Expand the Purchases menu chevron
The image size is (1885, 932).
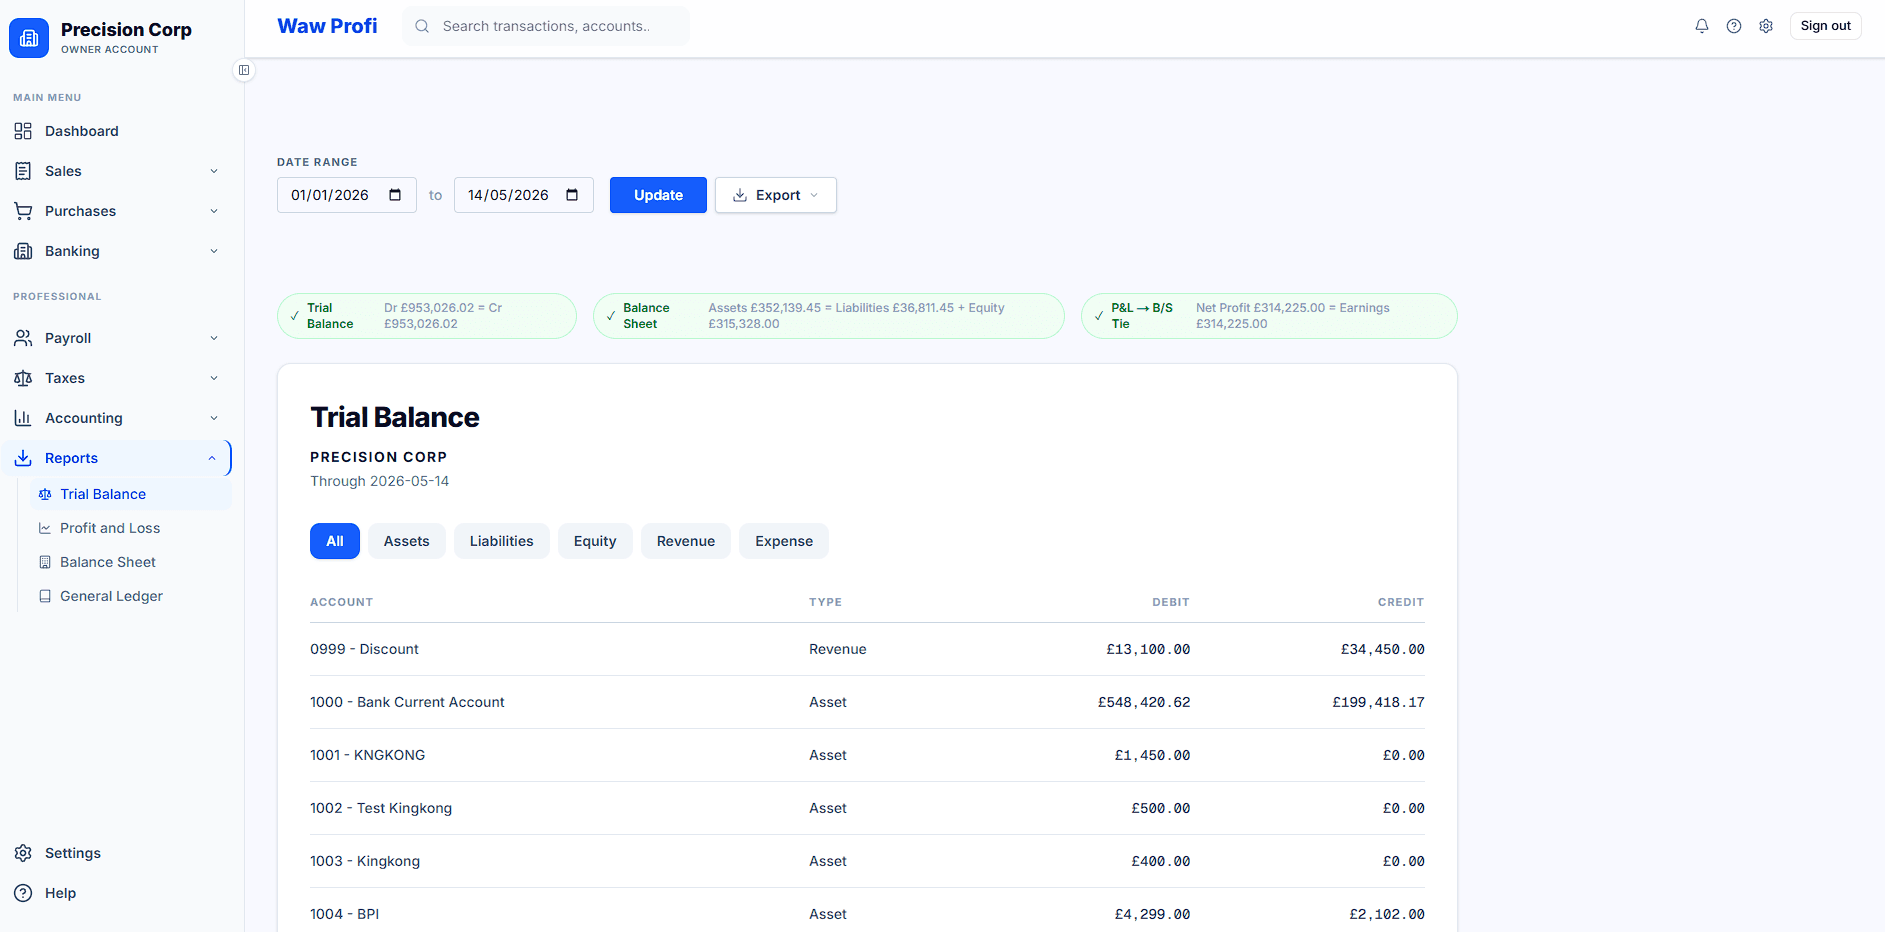[214, 211]
